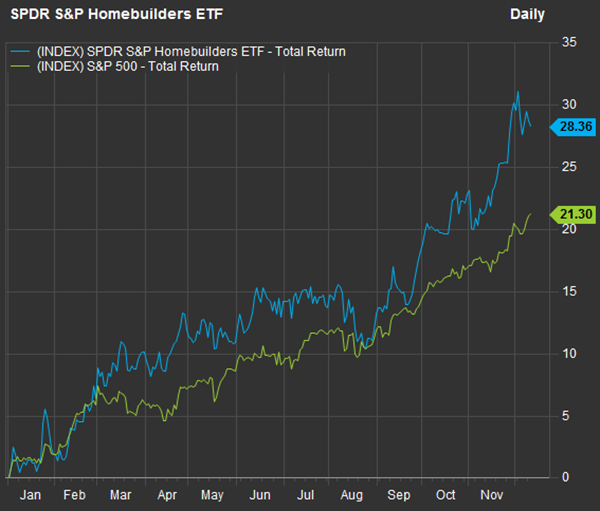The height and width of the screenshot is (511, 600).
Task: Click the Nov label on the x-axis
Action: coord(492,495)
